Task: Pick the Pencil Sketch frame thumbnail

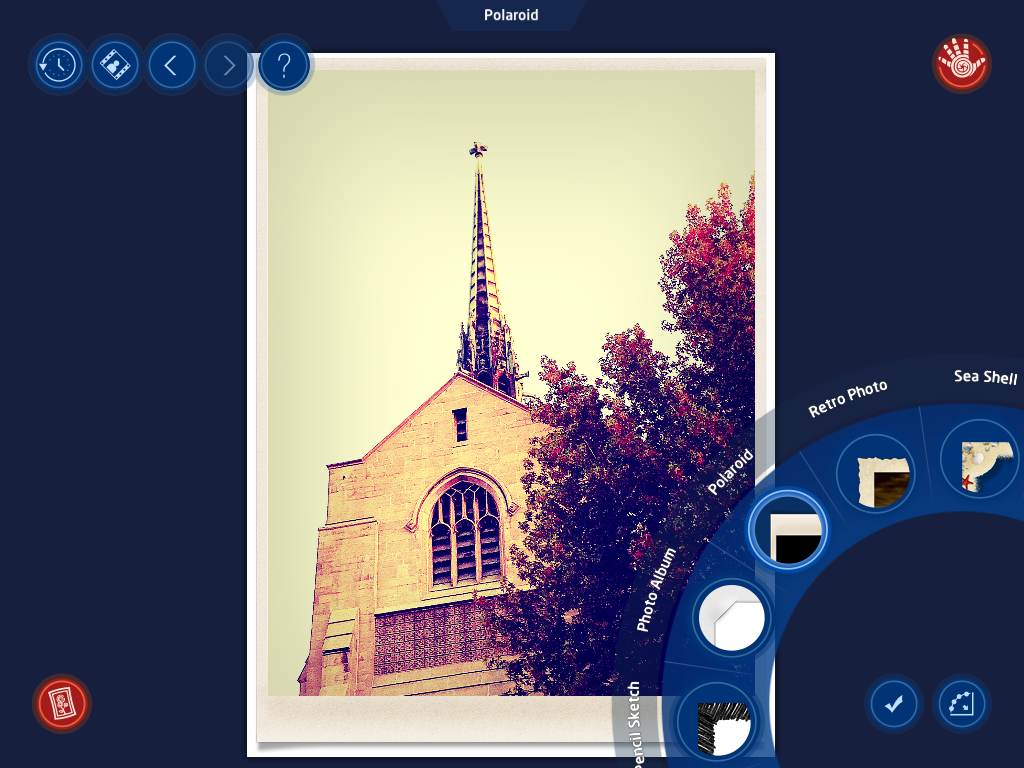Action: [716, 722]
